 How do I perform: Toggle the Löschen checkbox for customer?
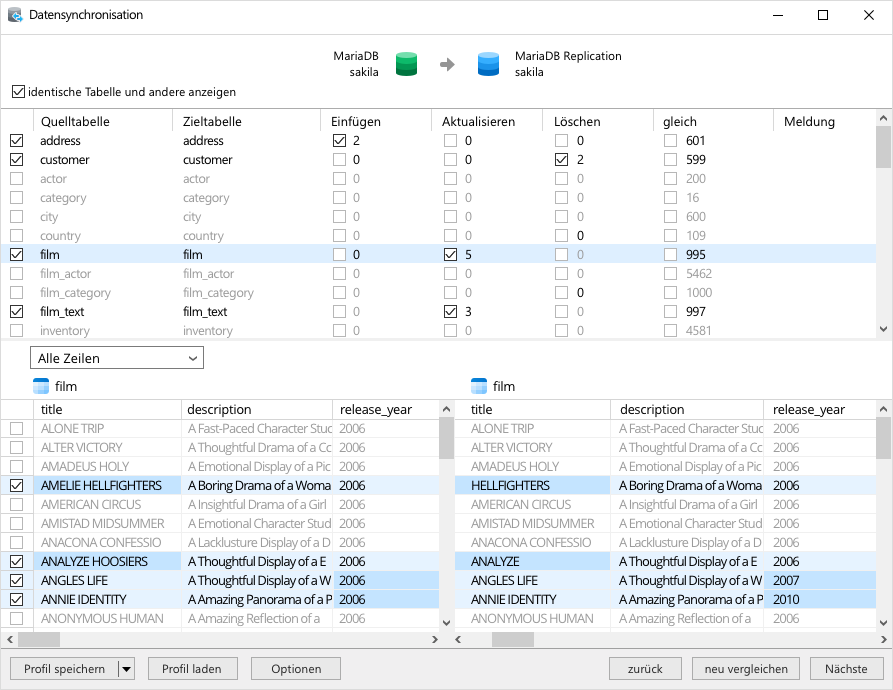pos(562,159)
